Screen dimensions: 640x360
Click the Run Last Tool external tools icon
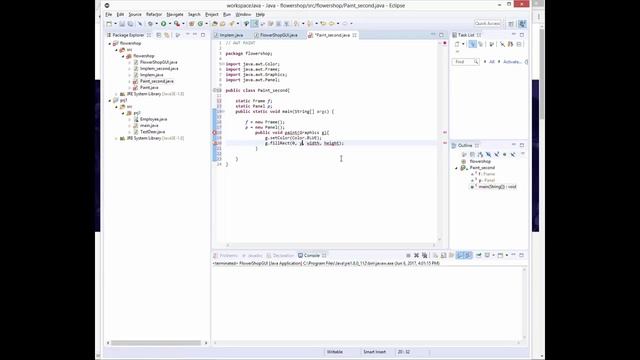[177, 24]
